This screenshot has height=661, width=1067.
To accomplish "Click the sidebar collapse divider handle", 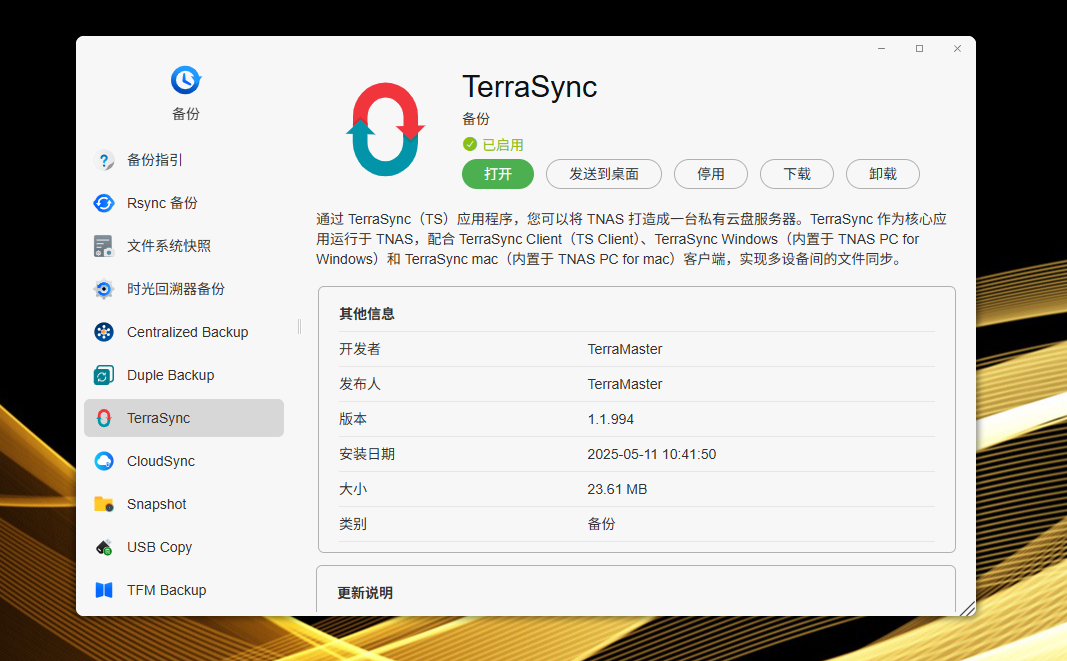I will click(x=299, y=327).
